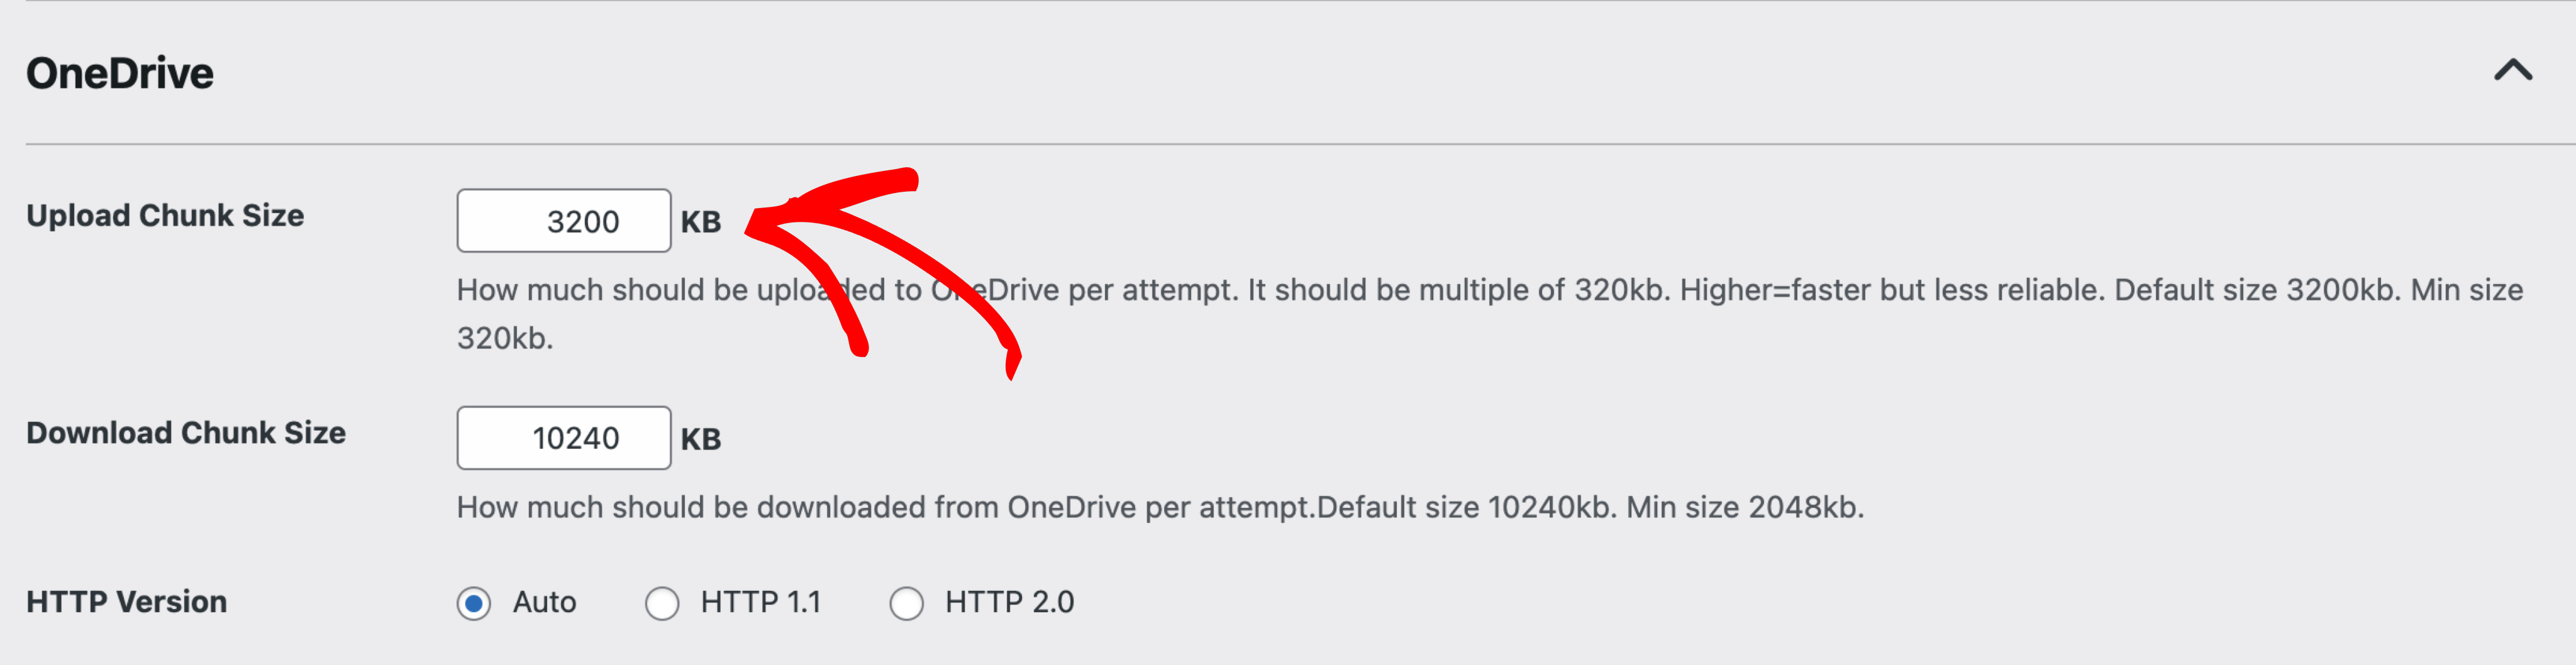Select the HTTP 1.1 radio button
Screen dimensions: 2576x665
tap(662, 603)
